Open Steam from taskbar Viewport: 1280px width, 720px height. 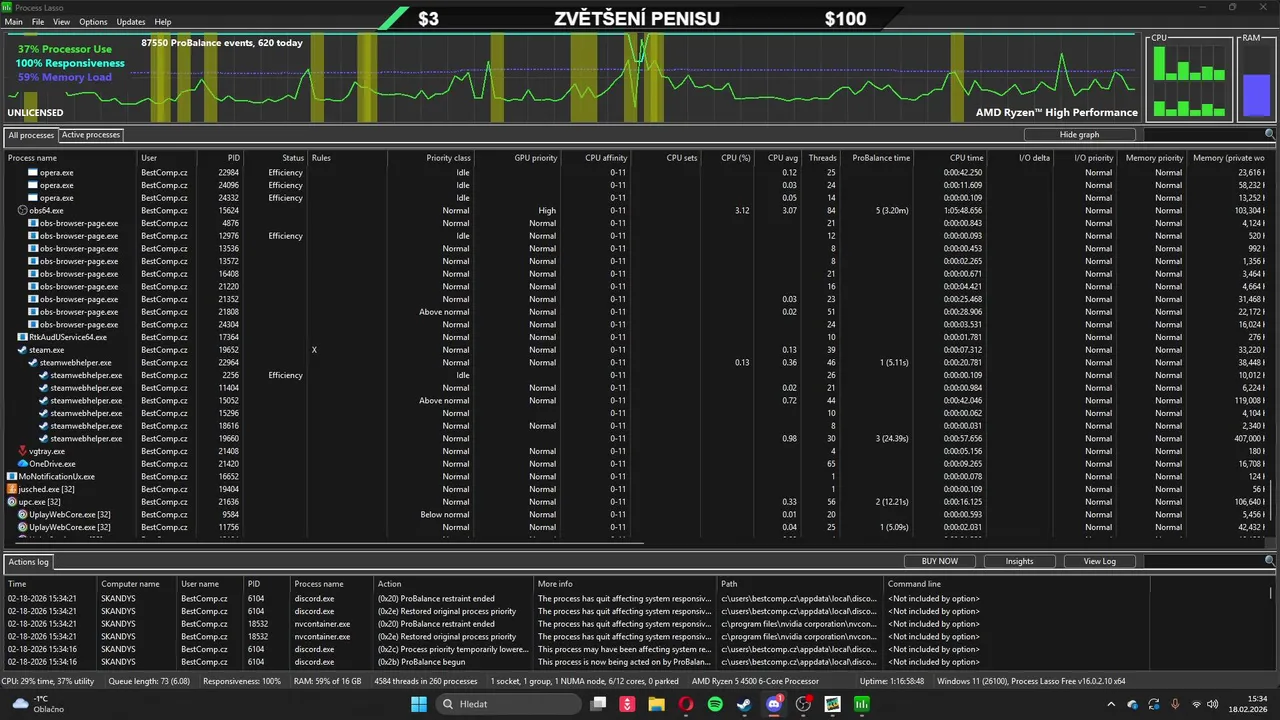(744, 704)
